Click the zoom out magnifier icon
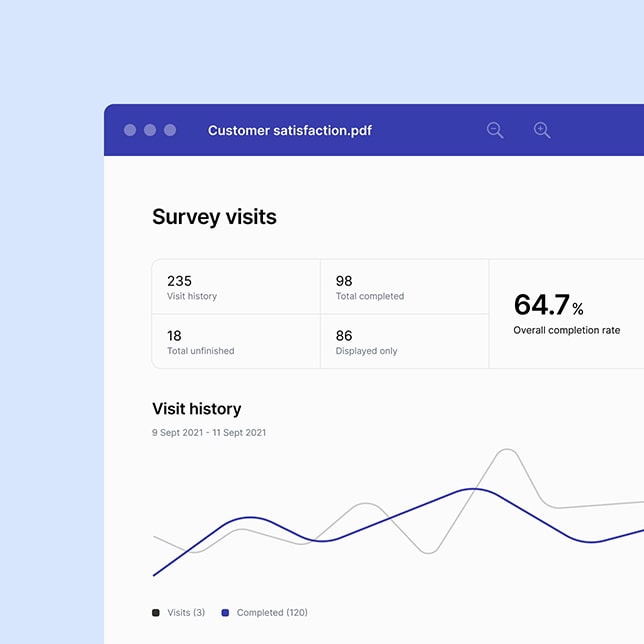Viewport: 644px width, 644px height. tap(494, 130)
